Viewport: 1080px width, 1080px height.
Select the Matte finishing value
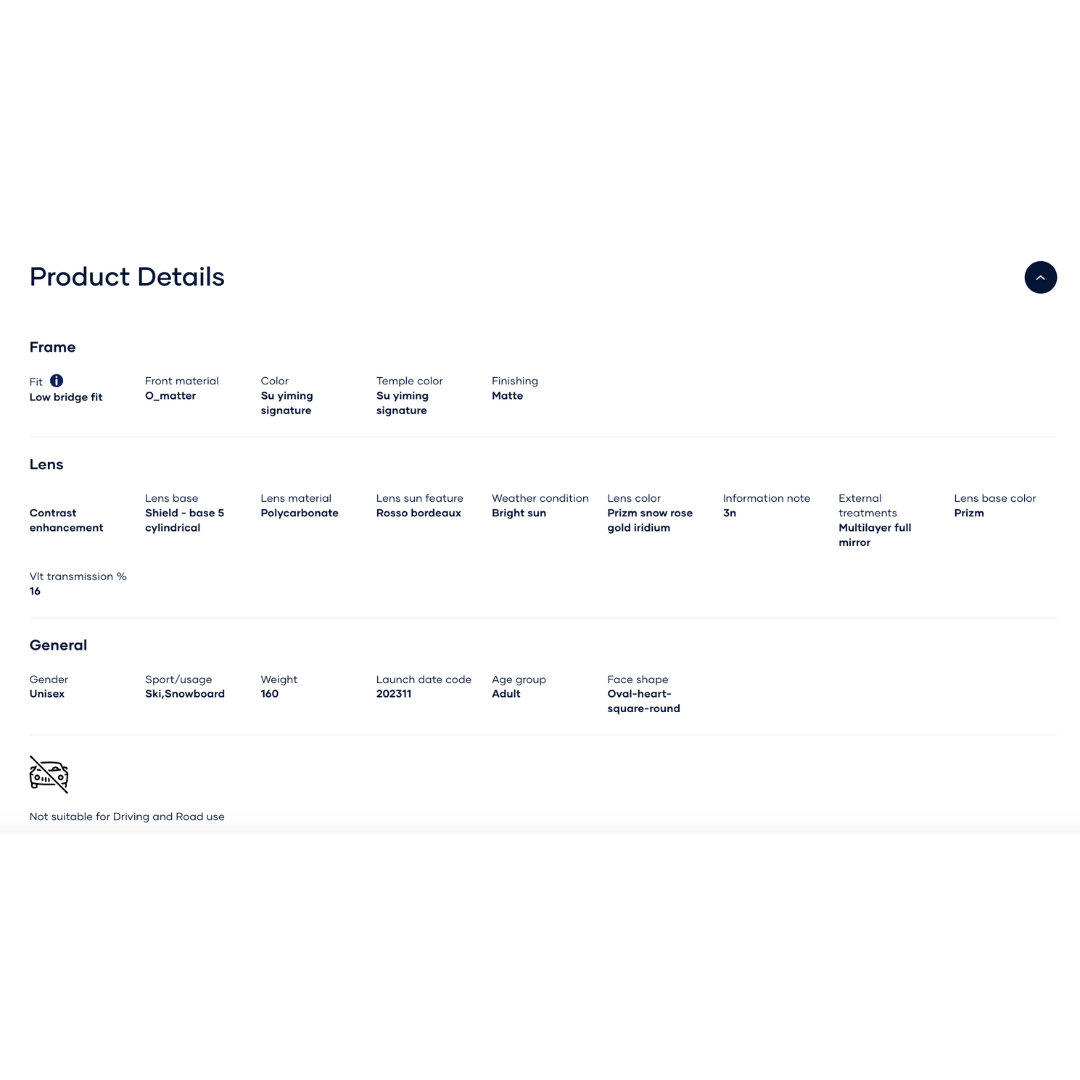[x=507, y=396]
